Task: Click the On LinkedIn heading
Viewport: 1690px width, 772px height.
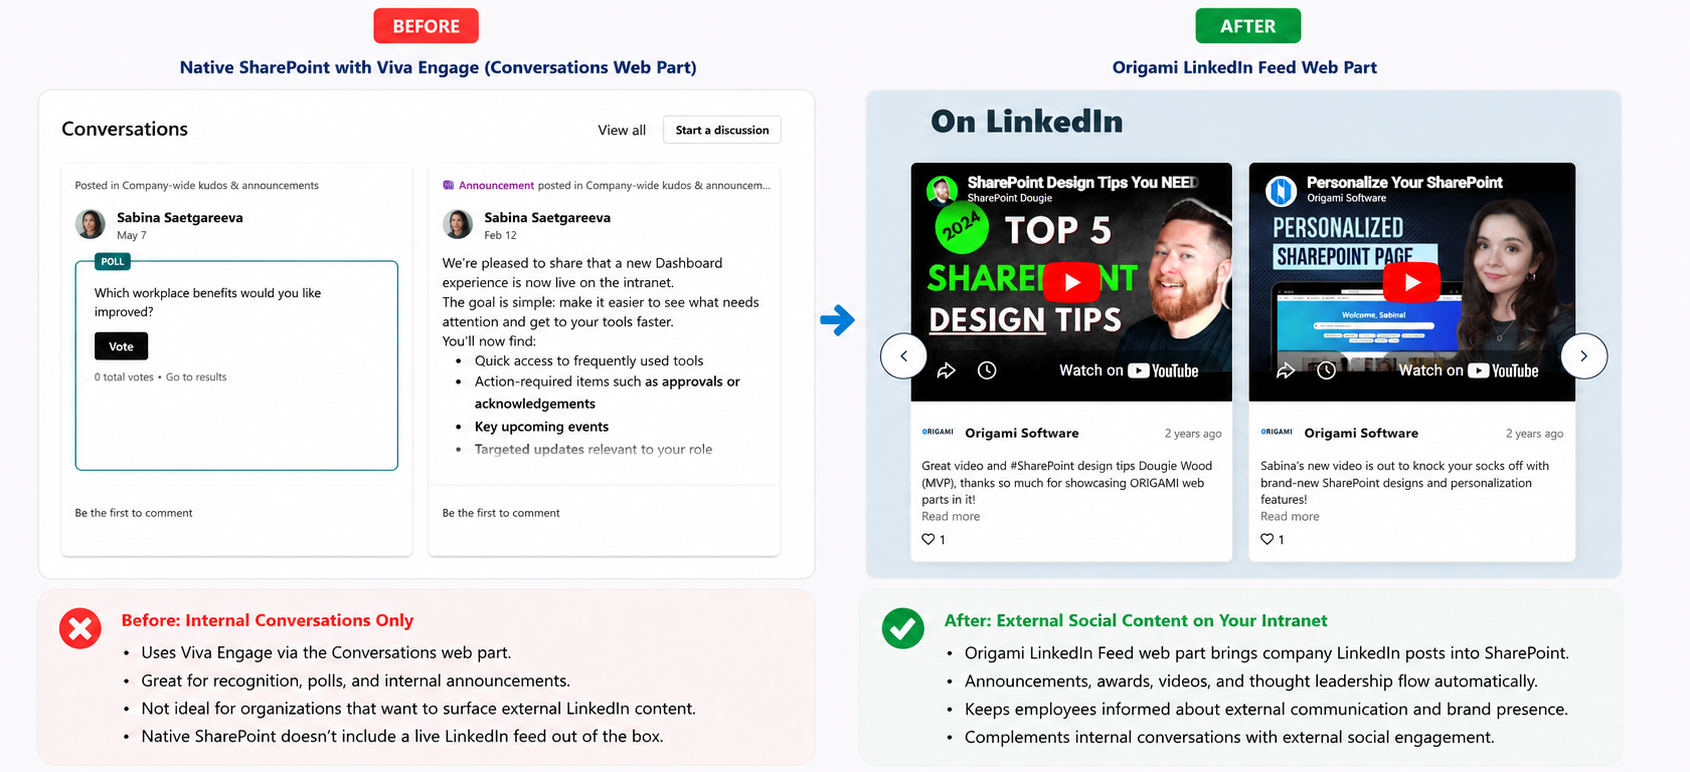Action: 1027,121
